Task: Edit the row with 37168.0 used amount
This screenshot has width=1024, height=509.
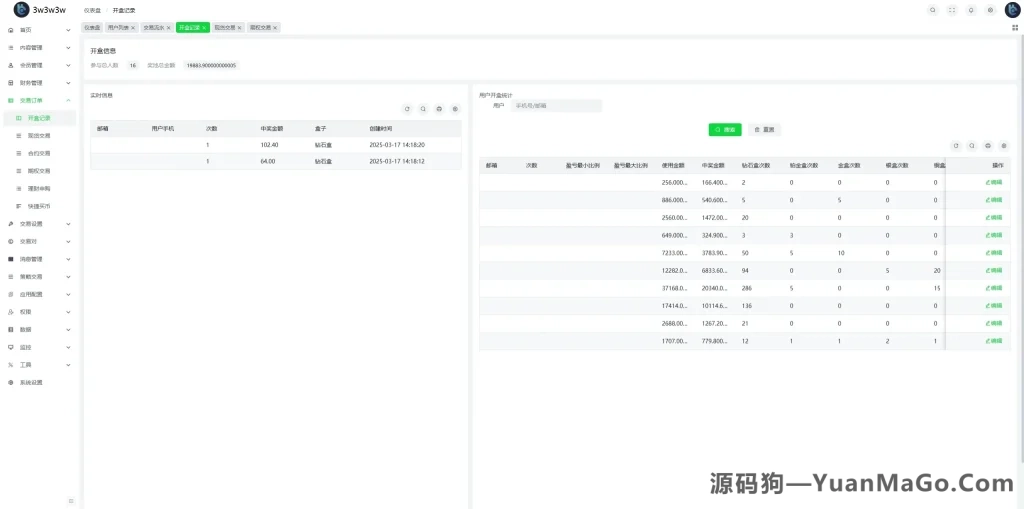Action: click(993, 288)
